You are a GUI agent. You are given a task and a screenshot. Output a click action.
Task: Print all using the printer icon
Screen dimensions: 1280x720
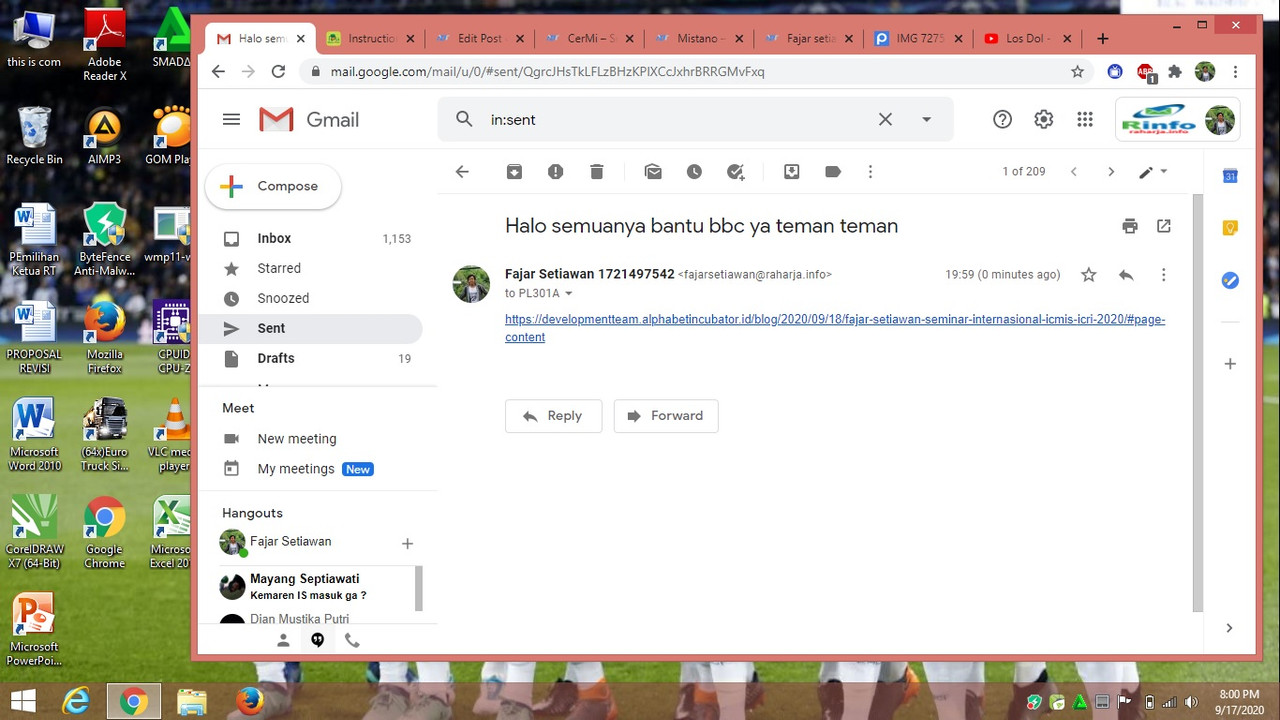pyautogui.click(x=1130, y=226)
